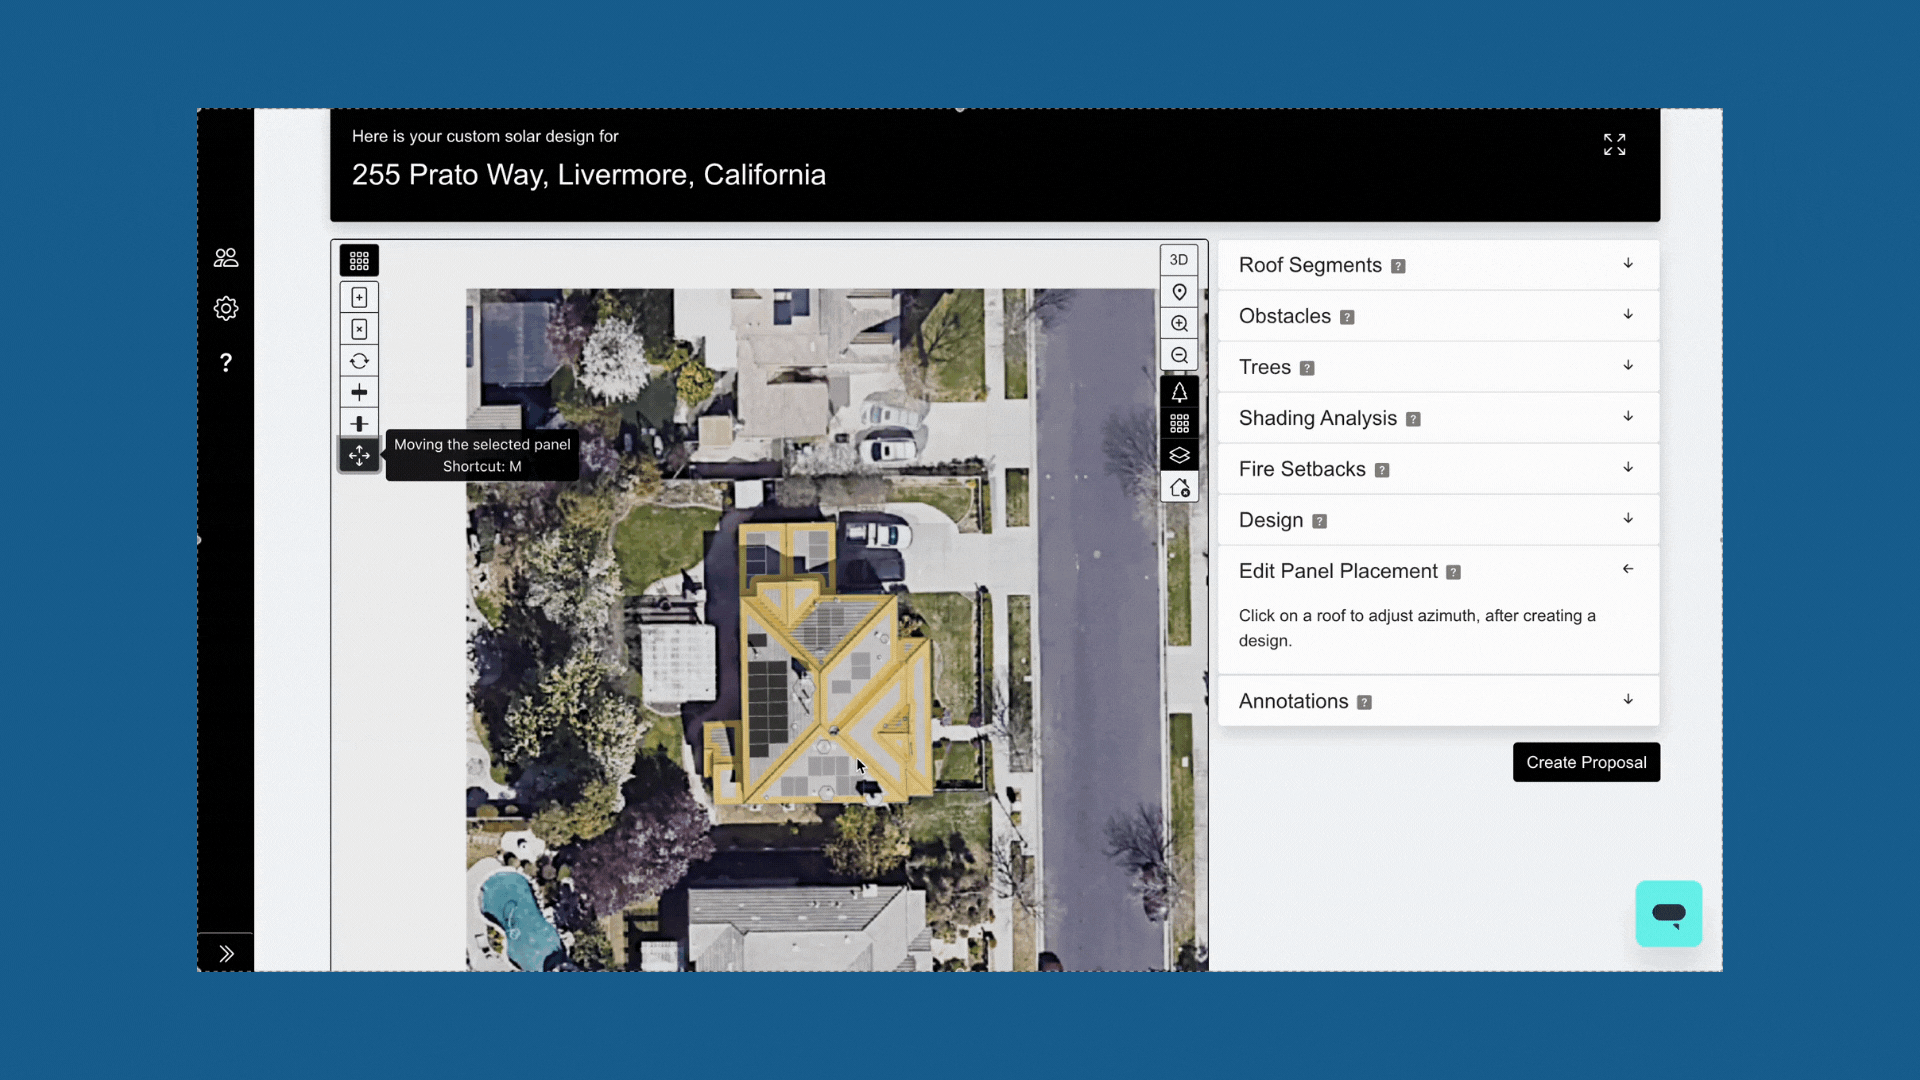Screen dimensions: 1920x1080
Task: Click the remove panel tool
Action: tap(359, 329)
